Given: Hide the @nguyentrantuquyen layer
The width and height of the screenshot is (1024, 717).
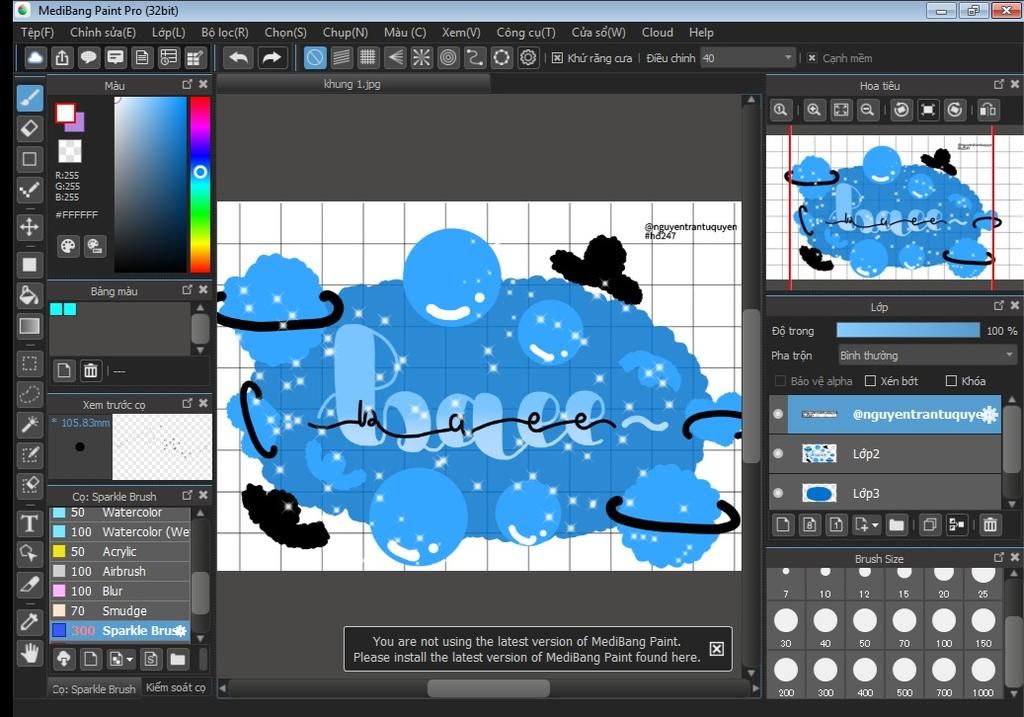Looking at the screenshot, I should (x=778, y=414).
